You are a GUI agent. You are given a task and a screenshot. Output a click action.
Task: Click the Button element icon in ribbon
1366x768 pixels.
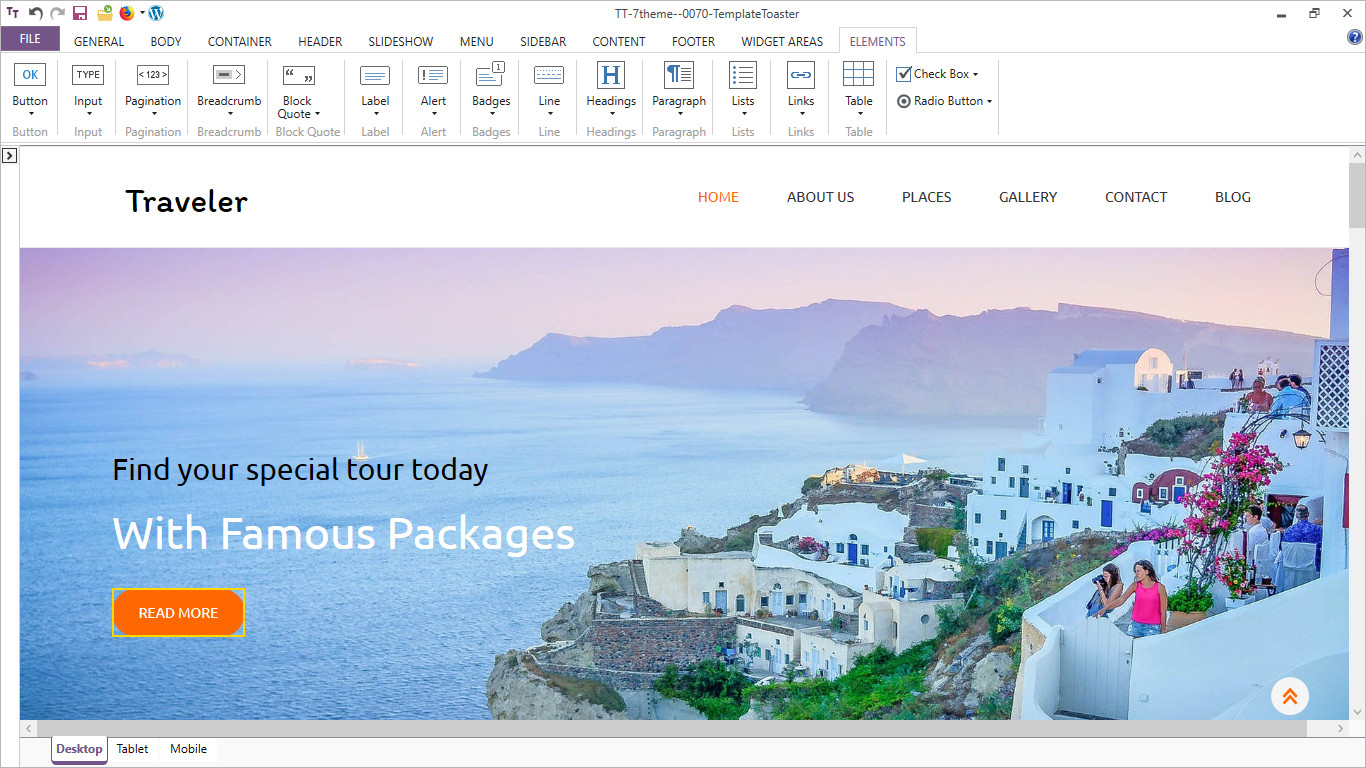[x=30, y=75]
